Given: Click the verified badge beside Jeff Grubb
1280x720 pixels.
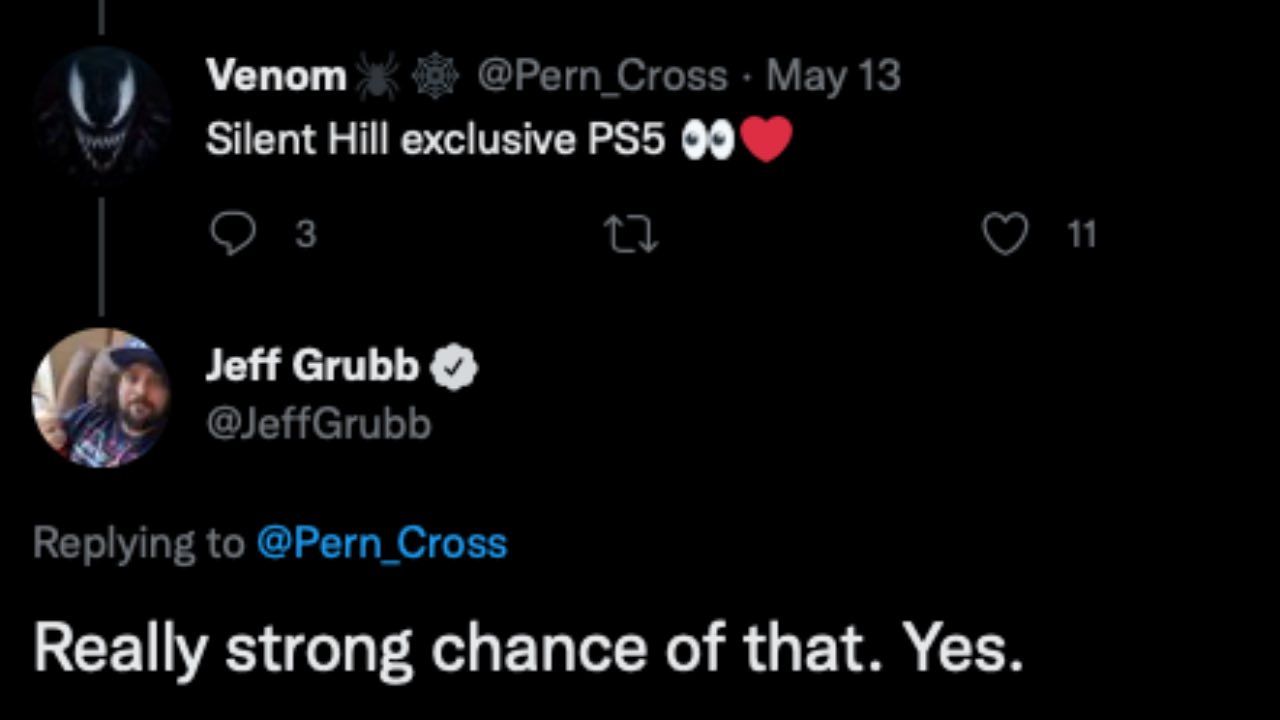Looking at the screenshot, I should click(x=453, y=369).
